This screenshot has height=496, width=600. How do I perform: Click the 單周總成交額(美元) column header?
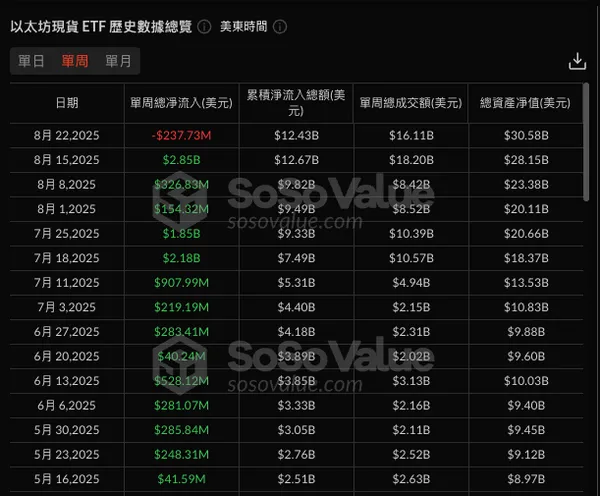(410, 103)
